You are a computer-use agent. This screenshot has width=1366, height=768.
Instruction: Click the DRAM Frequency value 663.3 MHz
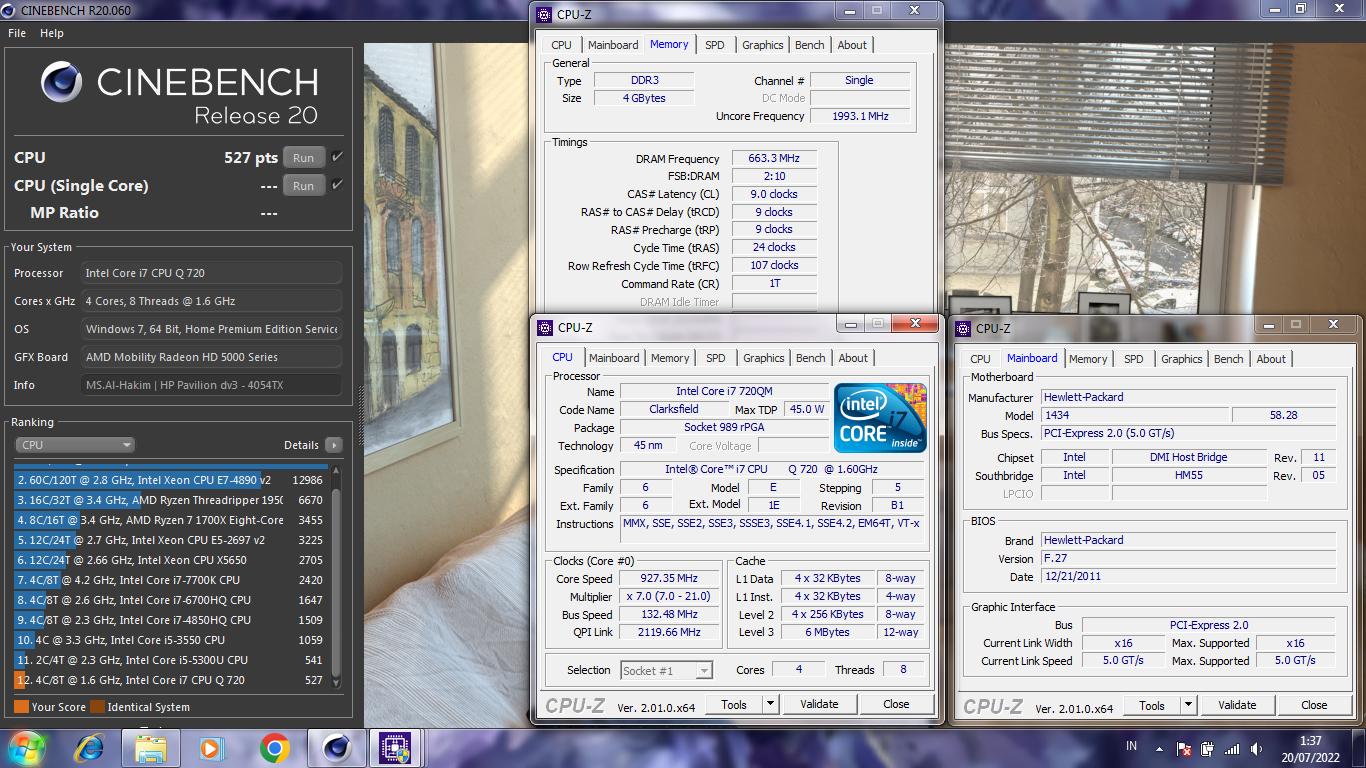774,159
